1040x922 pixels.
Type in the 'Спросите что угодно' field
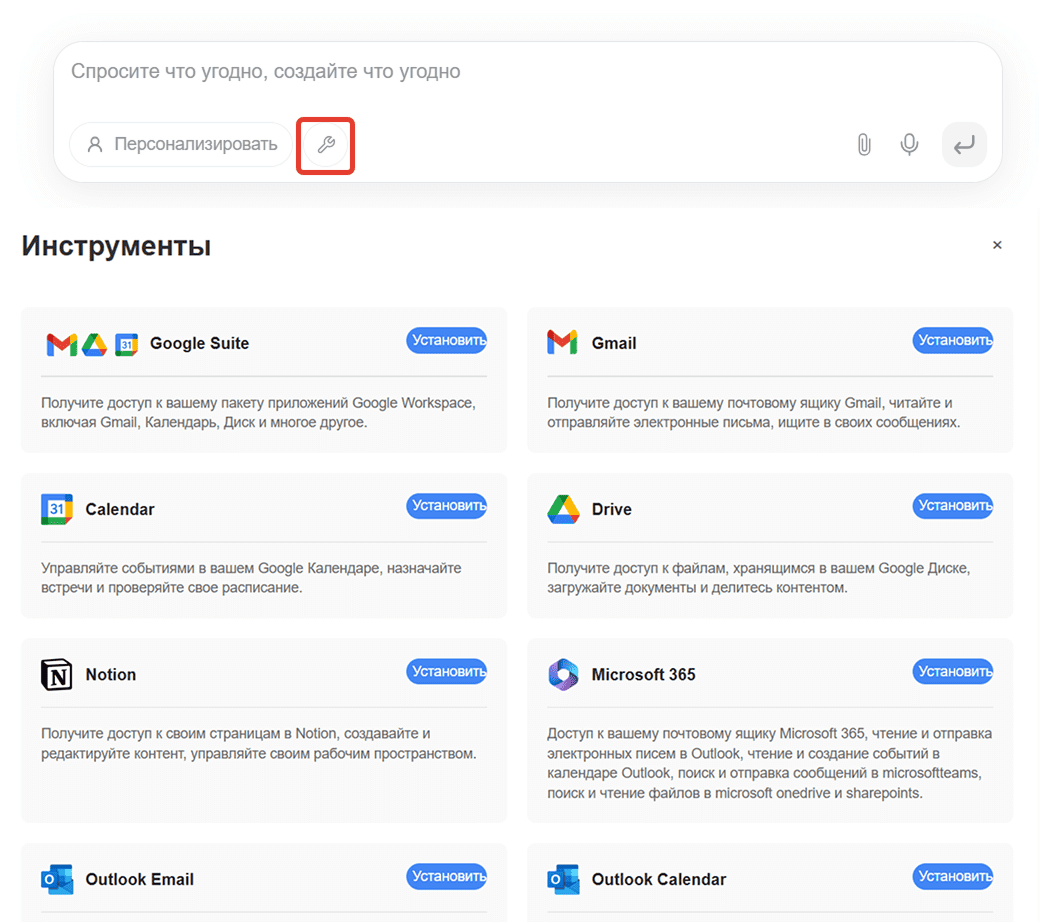500,72
